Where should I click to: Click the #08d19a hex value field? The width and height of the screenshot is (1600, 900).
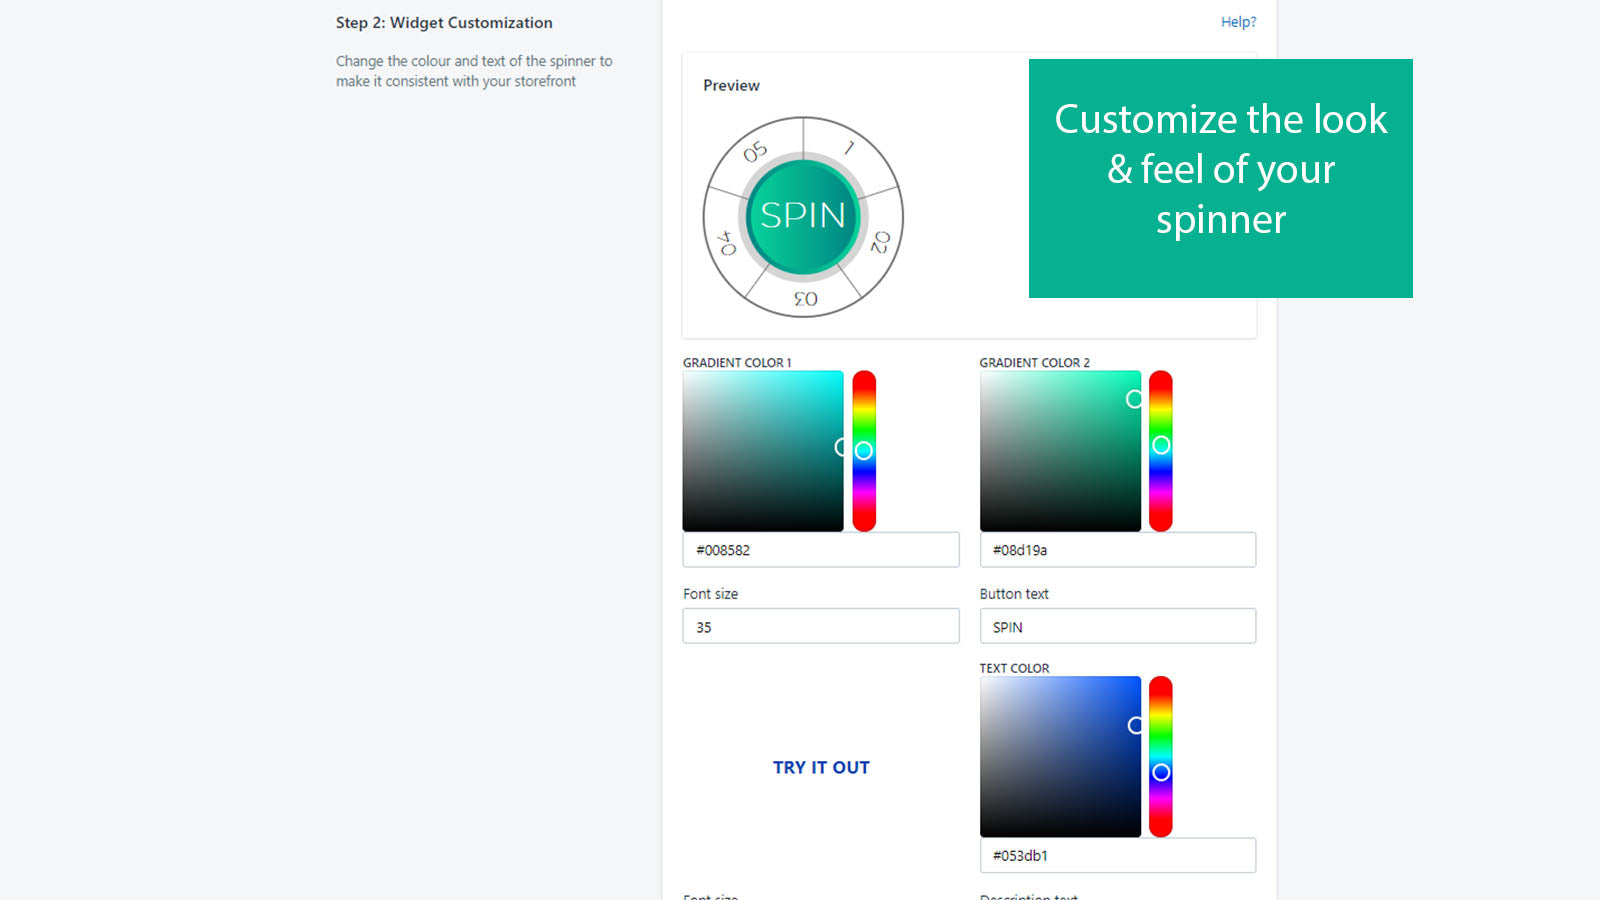(x=1117, y=549)
